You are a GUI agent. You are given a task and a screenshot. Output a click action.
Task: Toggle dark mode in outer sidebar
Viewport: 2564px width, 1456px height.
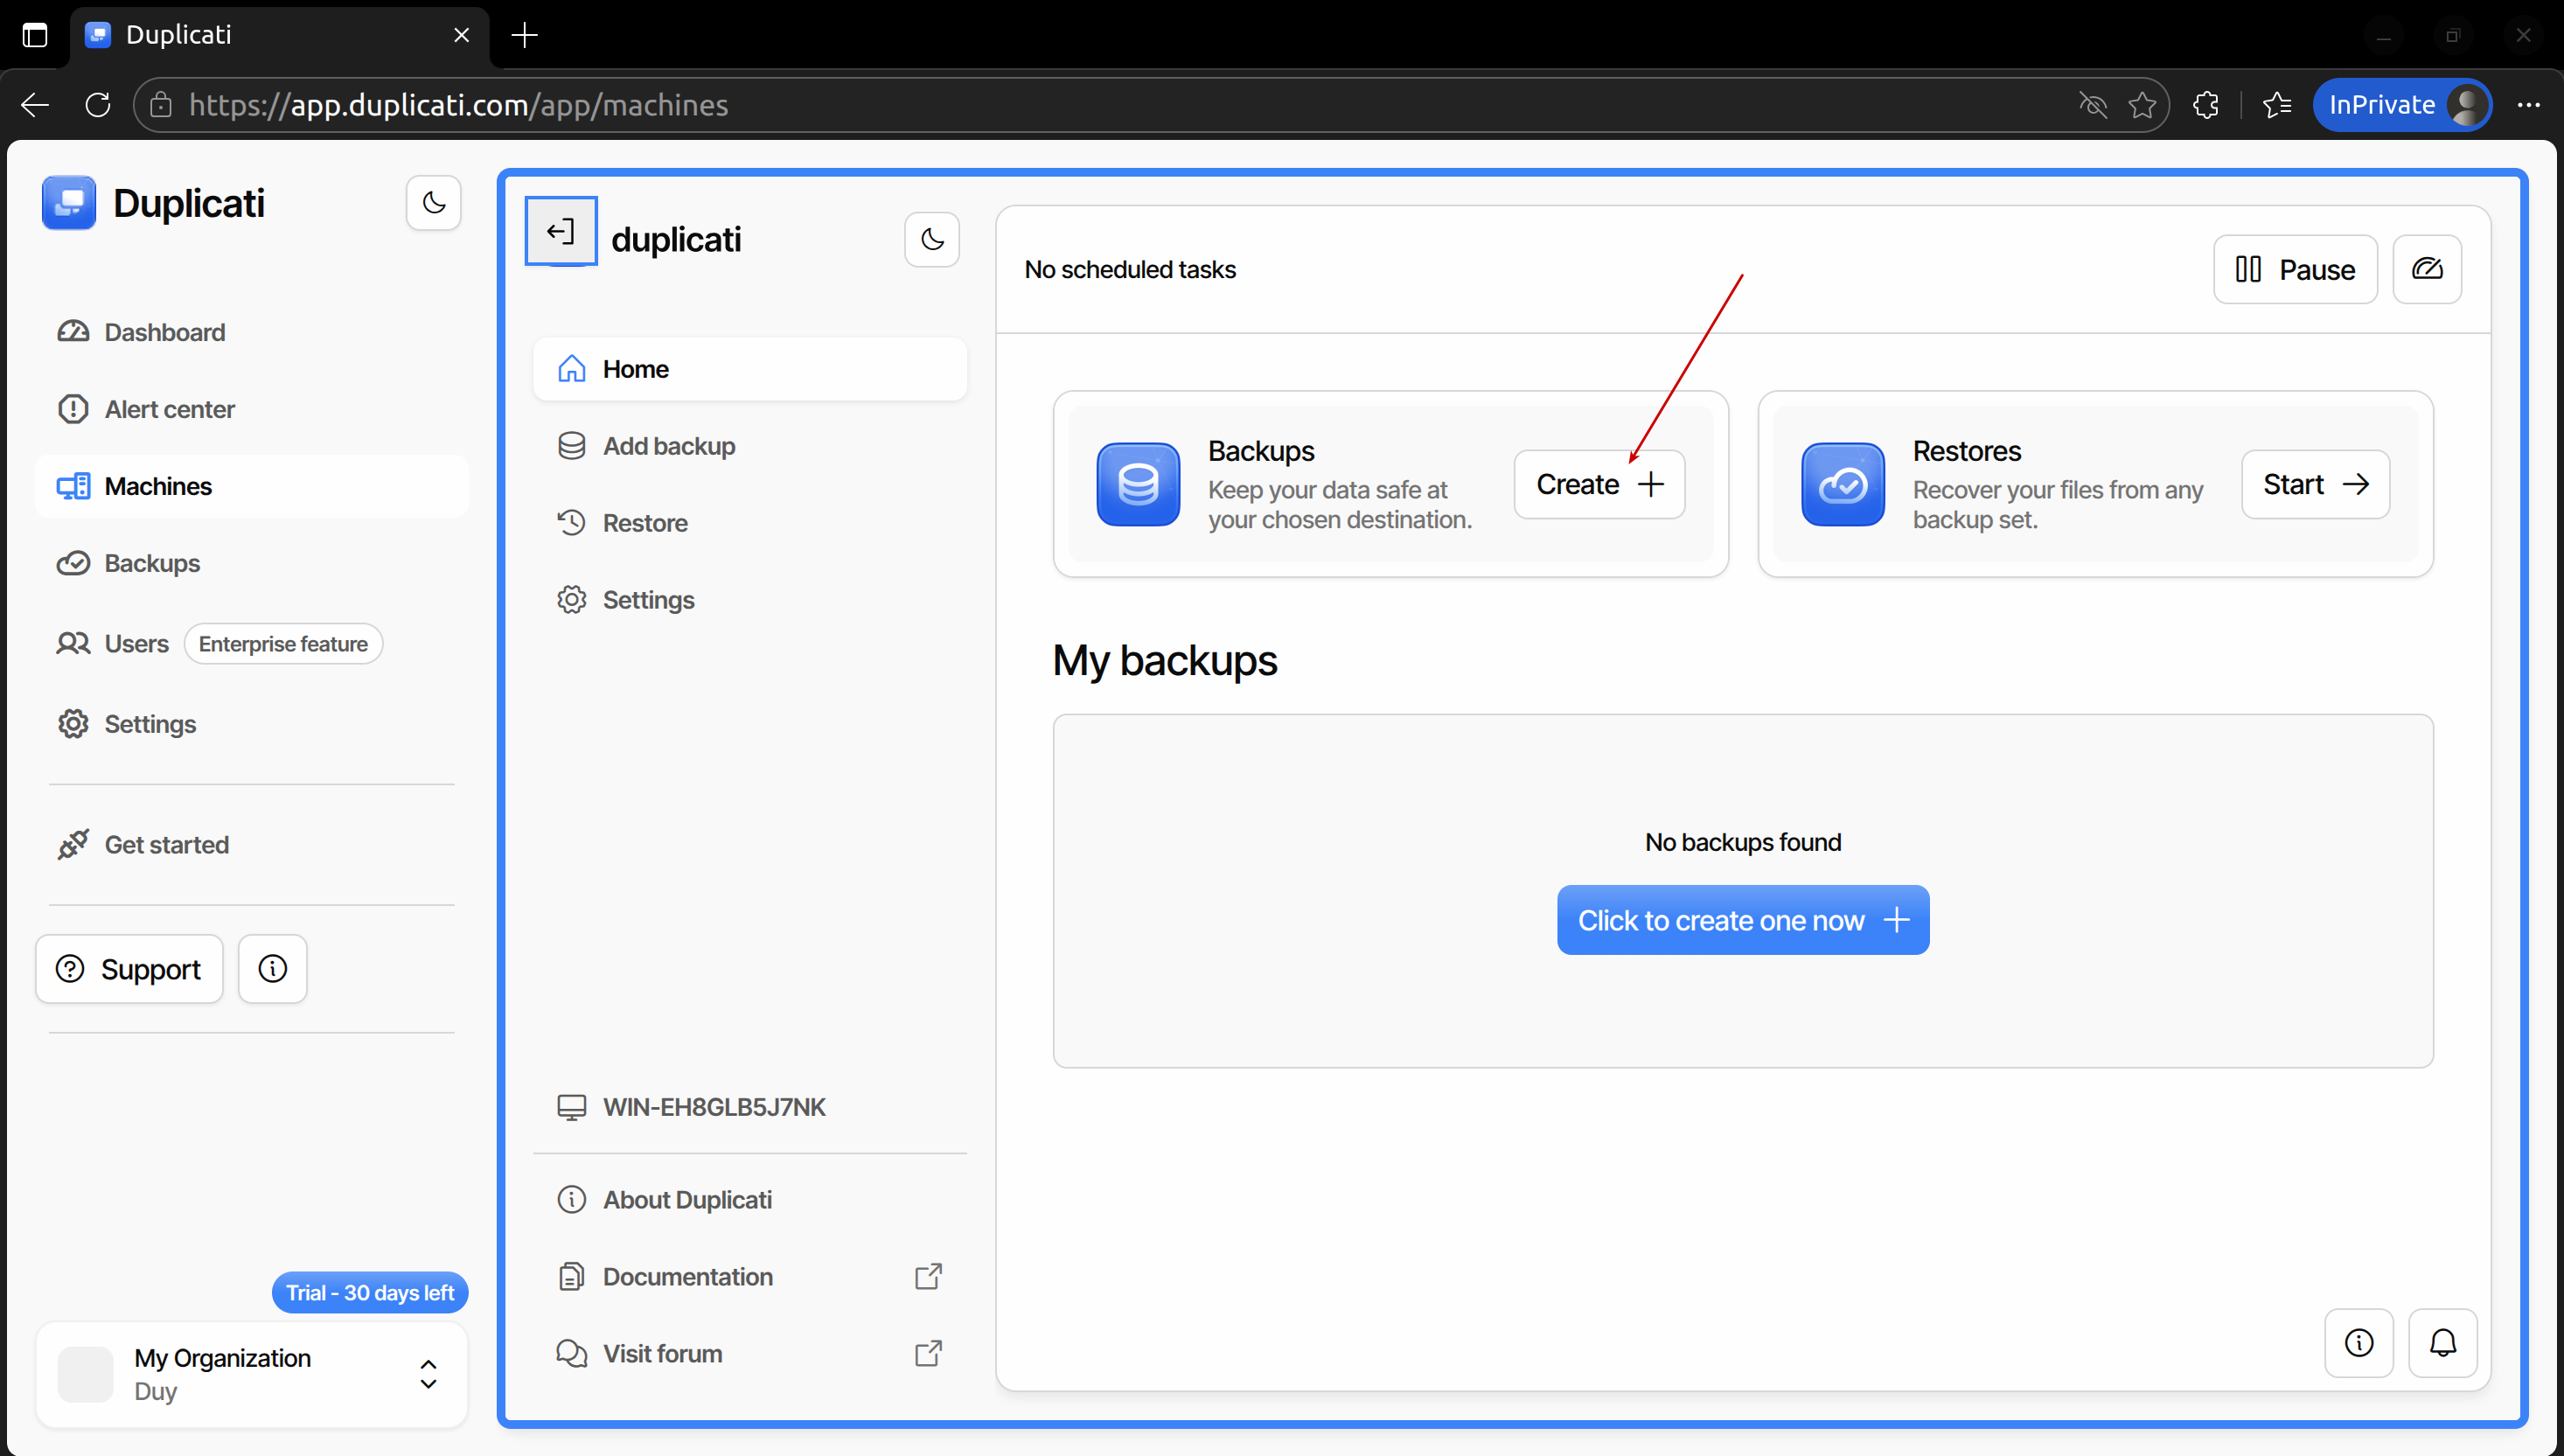tap(433, 203)
